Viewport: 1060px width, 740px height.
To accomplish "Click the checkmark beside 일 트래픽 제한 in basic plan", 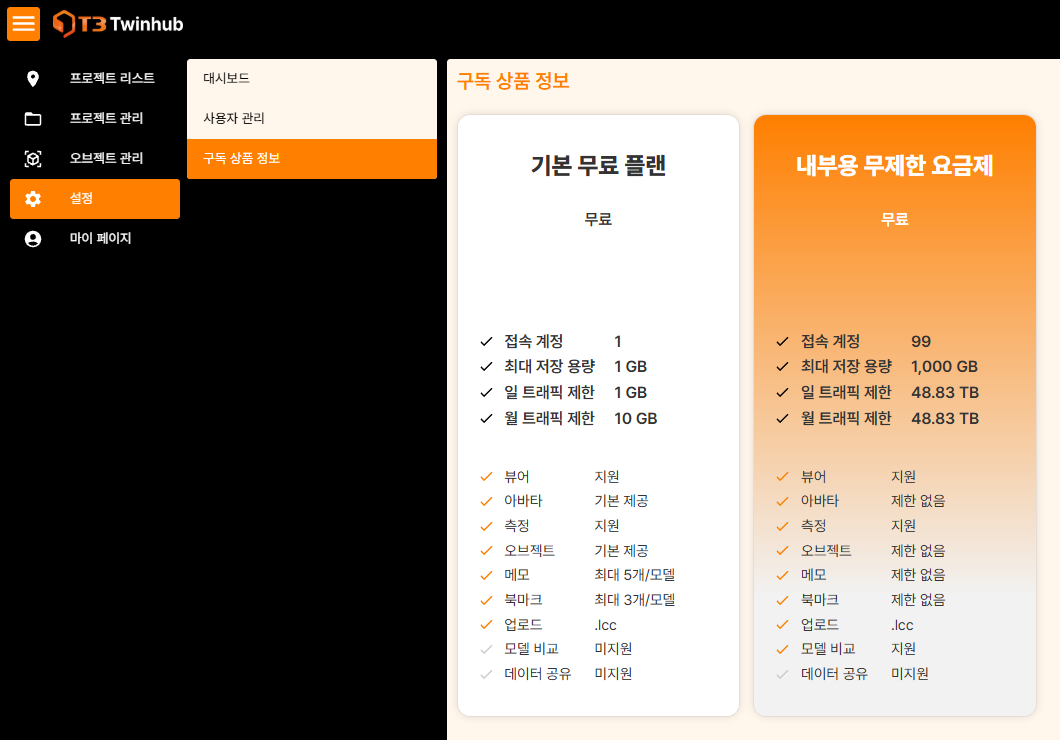I will (486, 392).
